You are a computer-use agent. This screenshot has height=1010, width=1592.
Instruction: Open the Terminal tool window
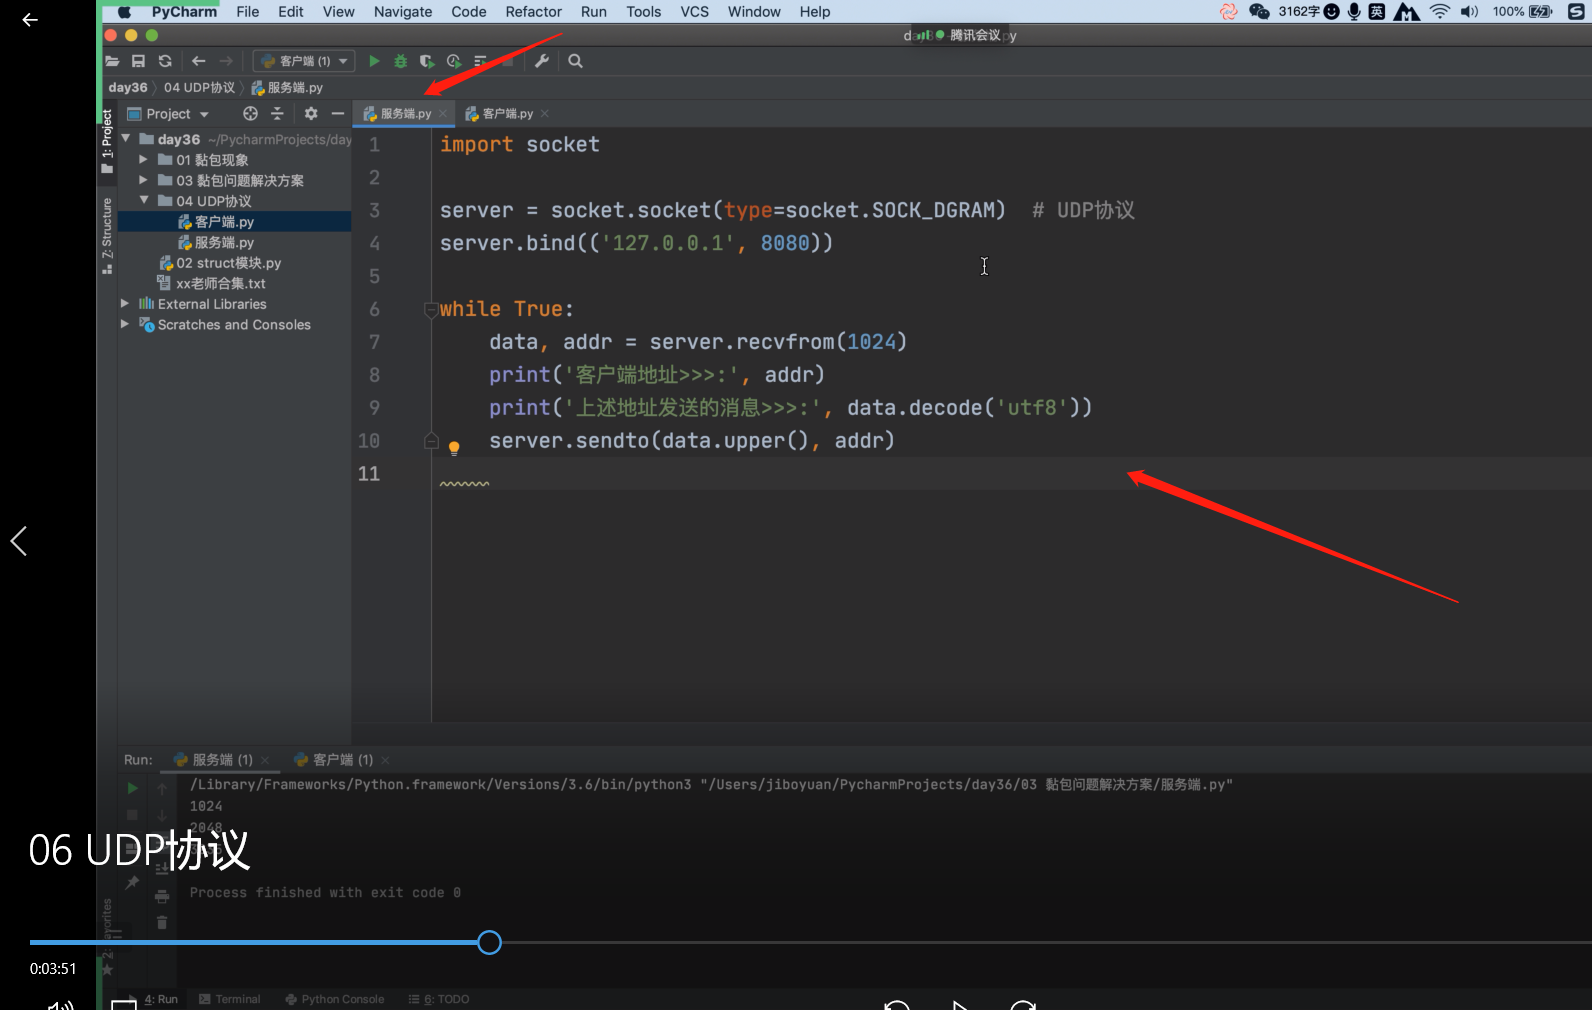[x=230, y=999]
